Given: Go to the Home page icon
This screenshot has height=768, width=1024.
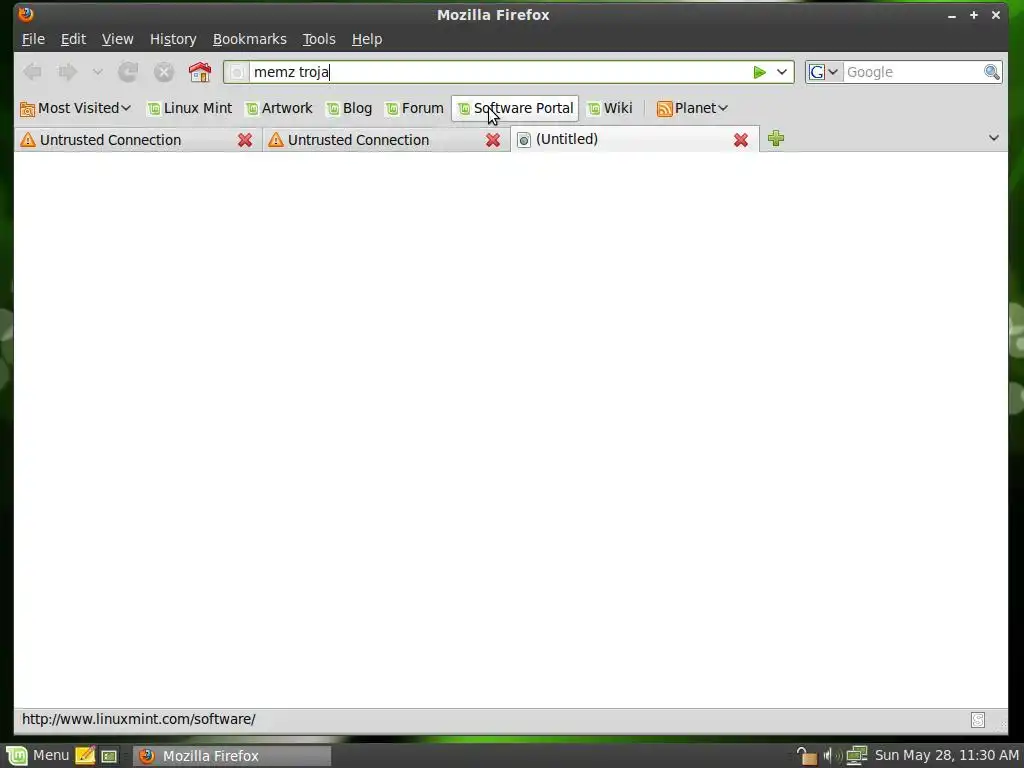Looking at the screenshot, I should [x=200, y=72].
